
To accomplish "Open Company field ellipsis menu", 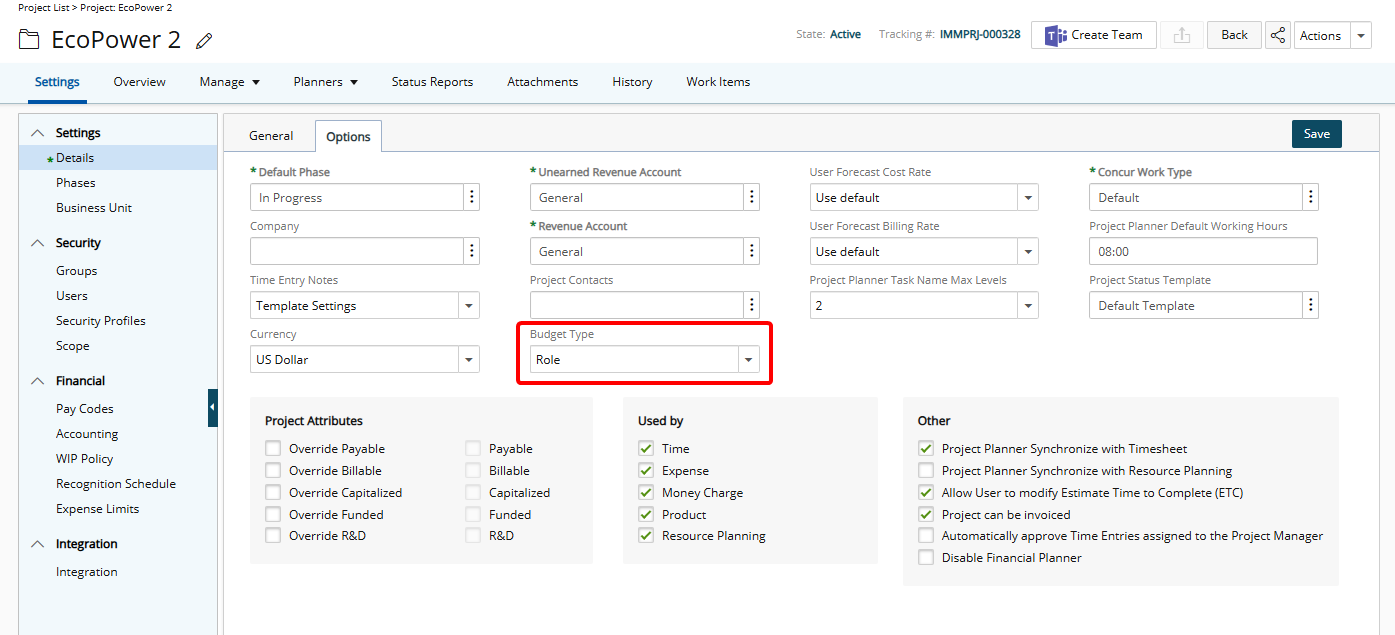I will pos(472,251).
